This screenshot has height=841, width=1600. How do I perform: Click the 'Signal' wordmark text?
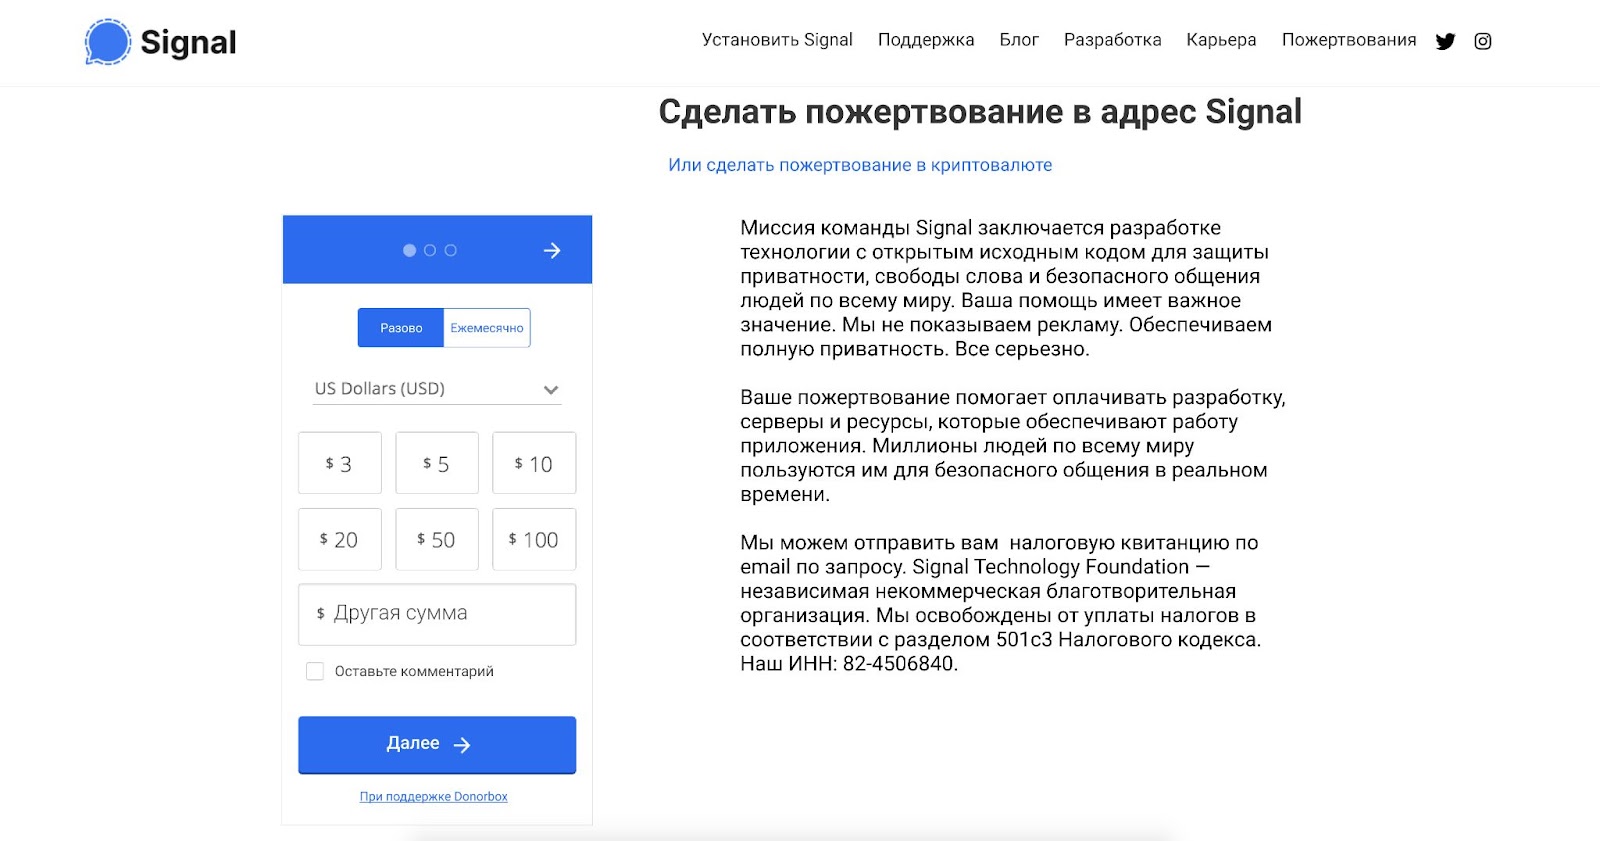tap(188, 42)
